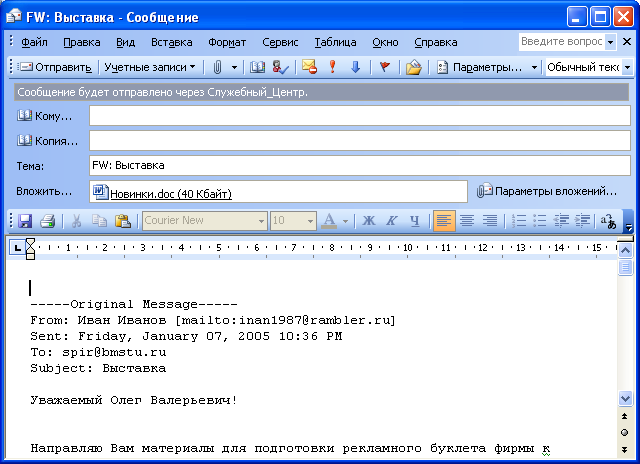Image resolution: width=640 pixels, height=464 pixels.
Task: Click the Copy icon
Action: click(99, 221)
